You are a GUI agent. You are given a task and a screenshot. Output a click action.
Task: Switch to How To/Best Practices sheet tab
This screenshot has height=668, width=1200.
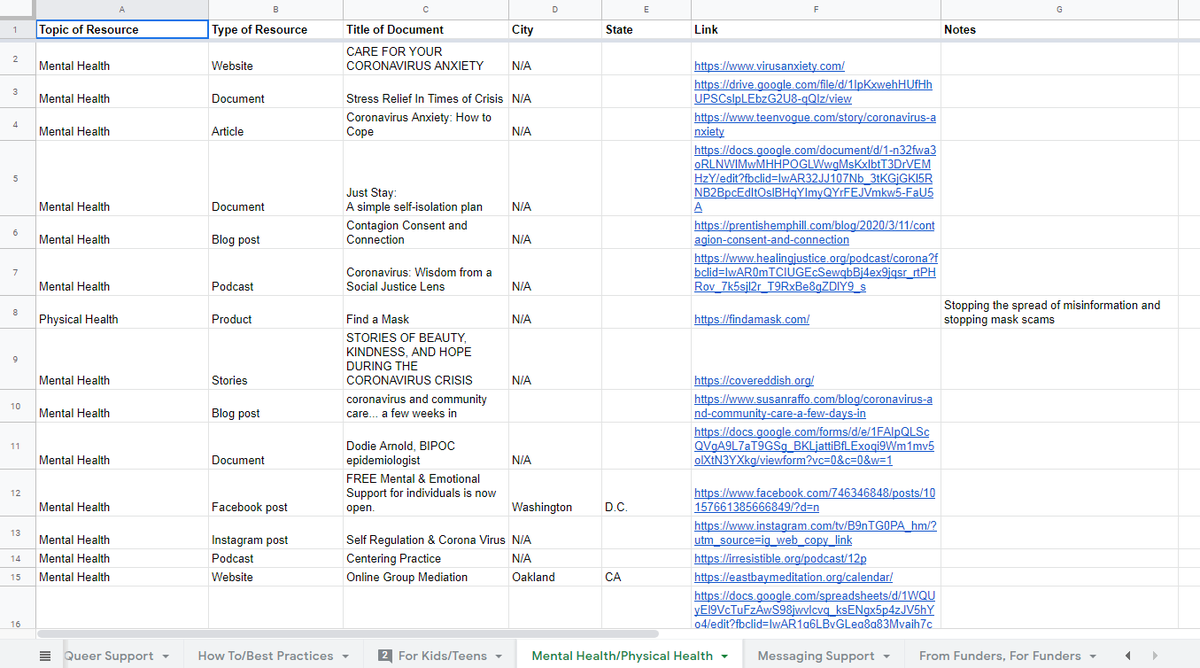click(x=266, y=656)
